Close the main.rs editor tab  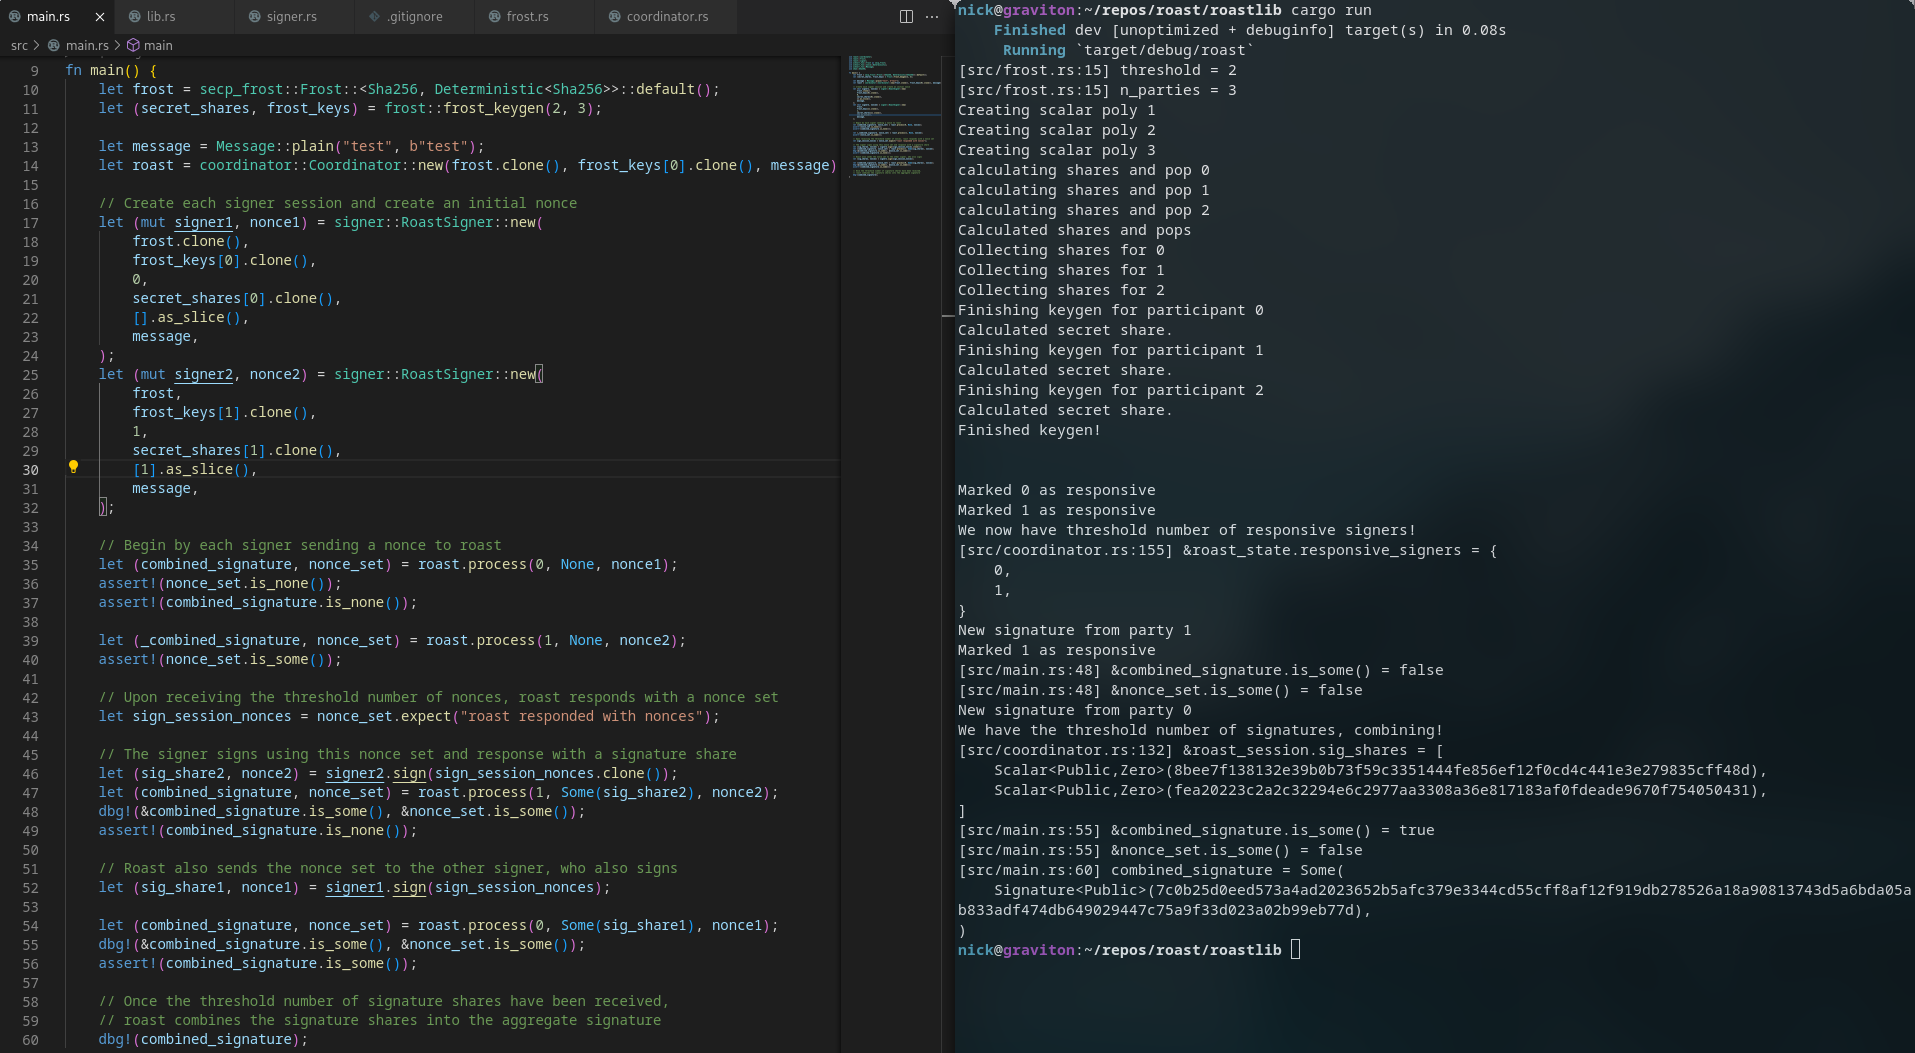(100, 17)
